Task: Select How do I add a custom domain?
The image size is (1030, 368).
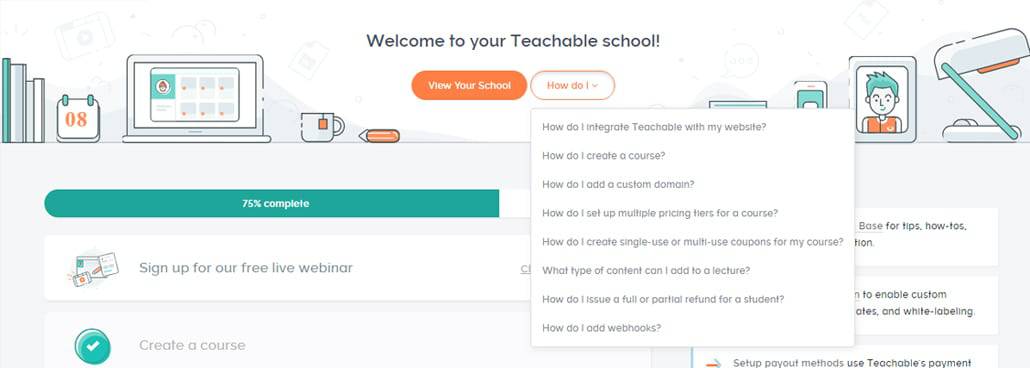Action: tap(618, 185)
